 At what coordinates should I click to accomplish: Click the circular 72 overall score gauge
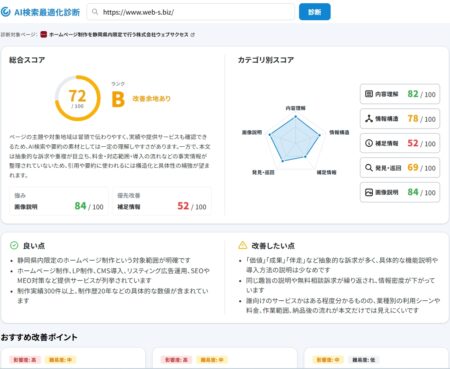tap(77, 98)
